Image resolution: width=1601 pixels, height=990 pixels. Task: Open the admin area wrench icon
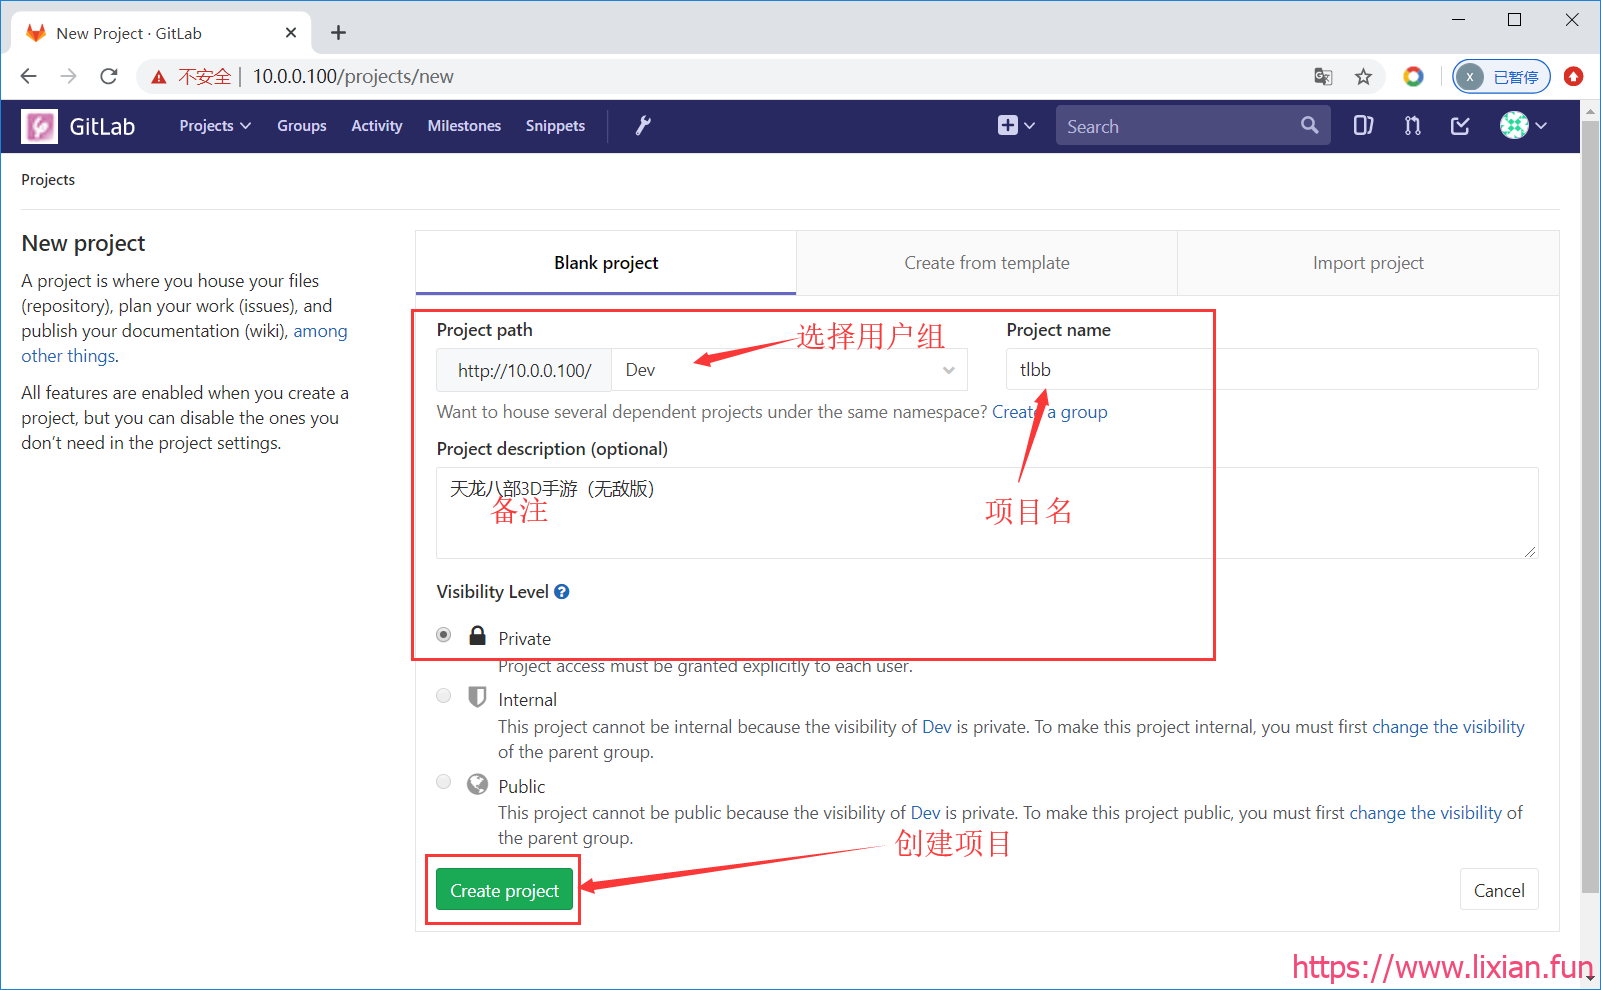(643, 126)
